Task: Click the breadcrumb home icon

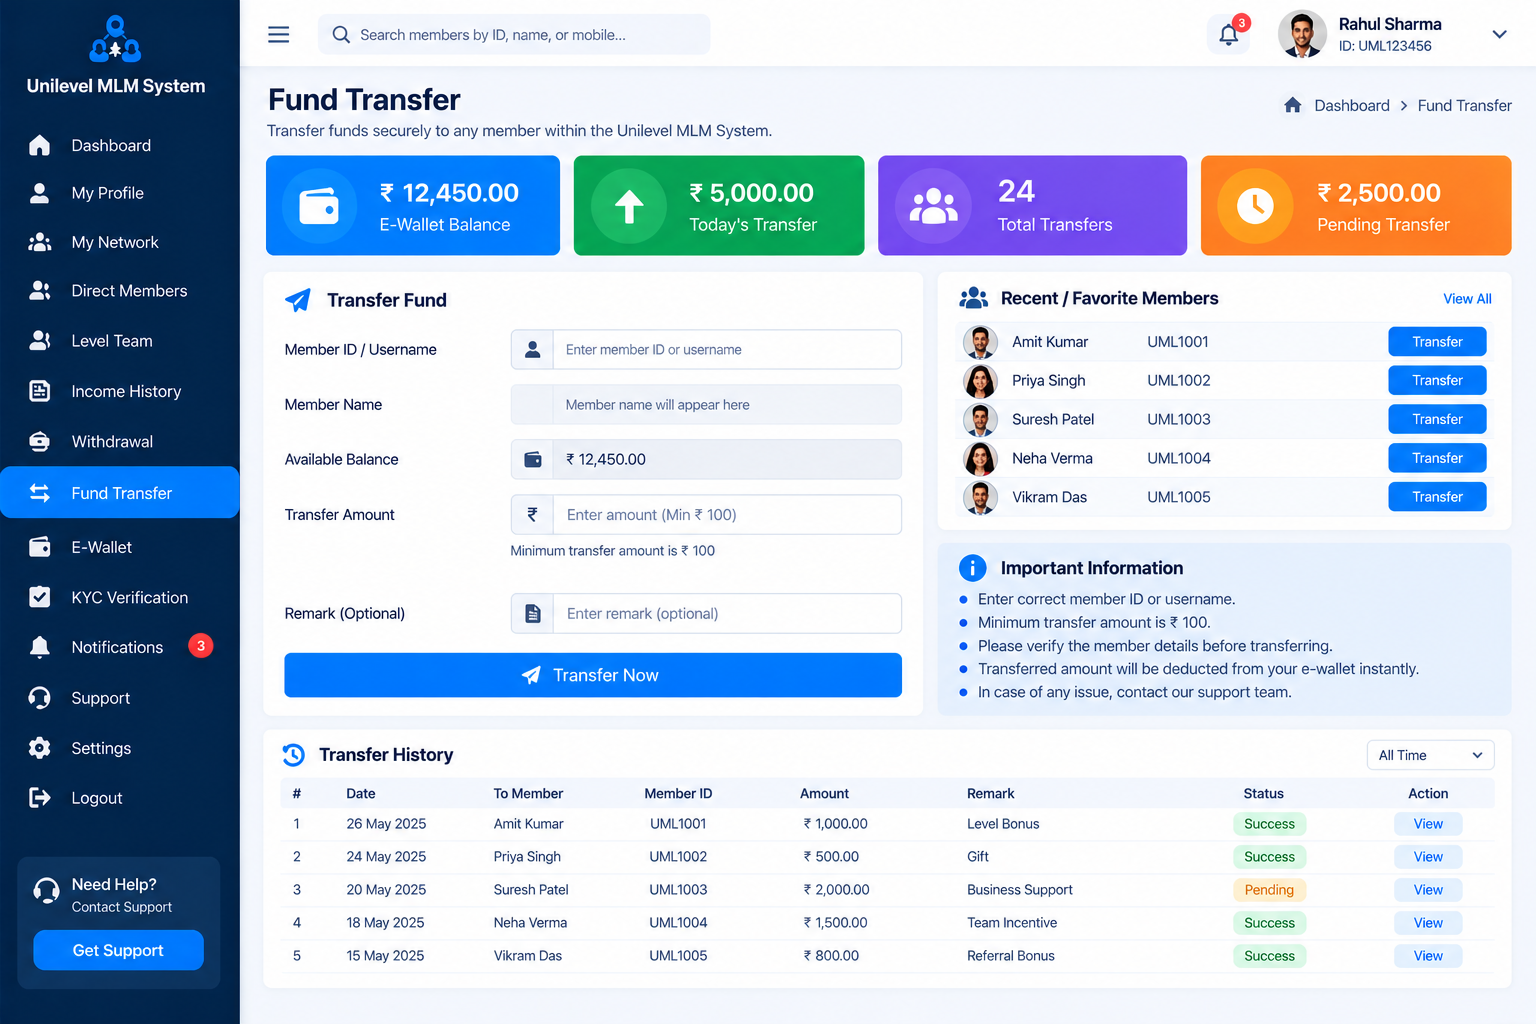Action: point(1293,105)
